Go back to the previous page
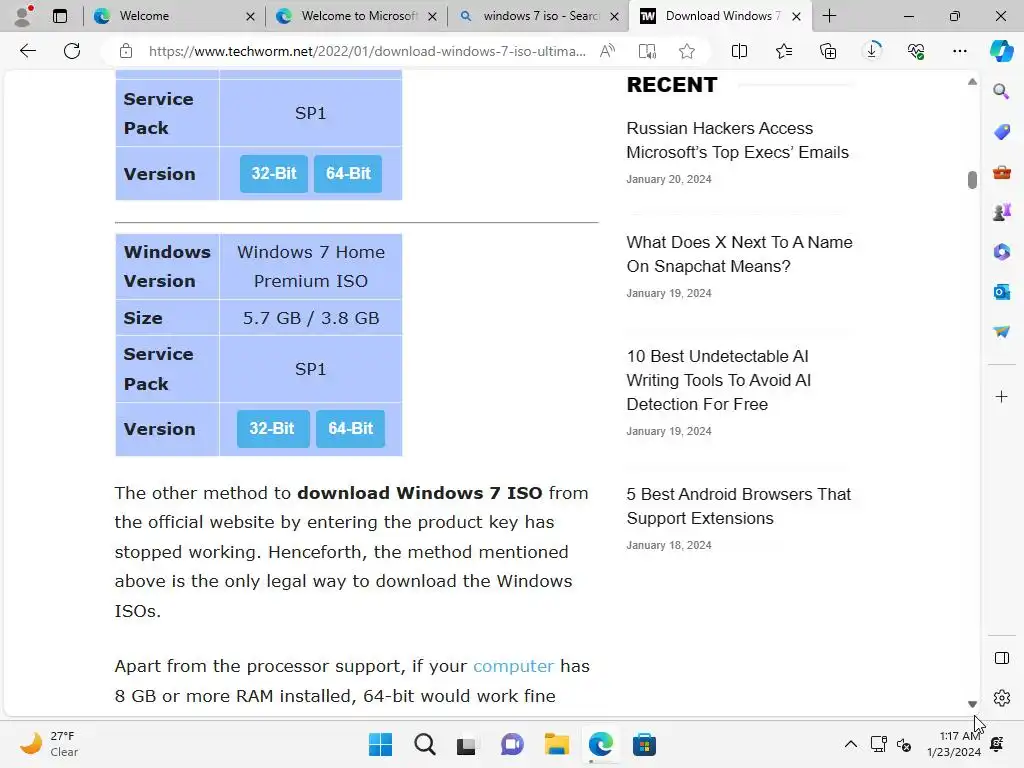Screen dimensions: 1024x768 27,51
